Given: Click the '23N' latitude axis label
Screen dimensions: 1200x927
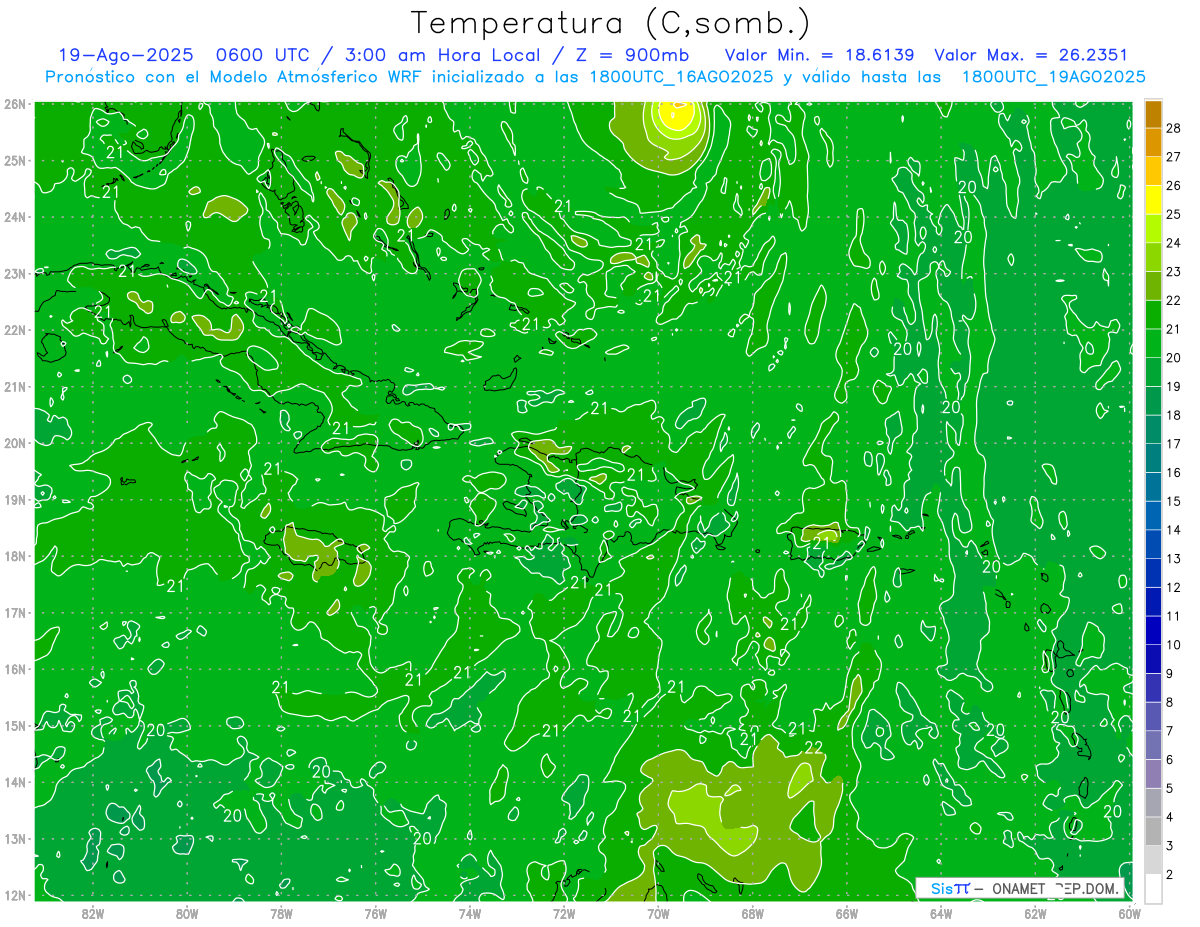Looking at the screenshot, I should [14, 273].
